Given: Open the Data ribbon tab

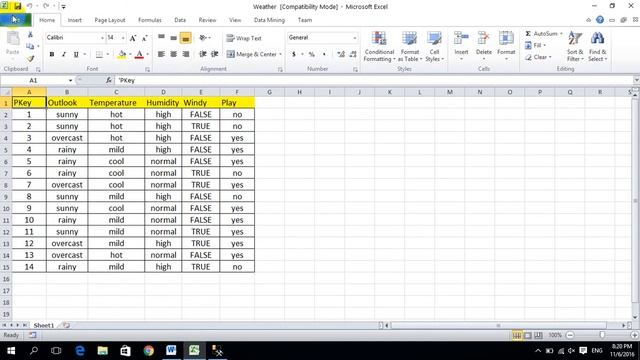Looking at the screenshot, I should (180, 20).
